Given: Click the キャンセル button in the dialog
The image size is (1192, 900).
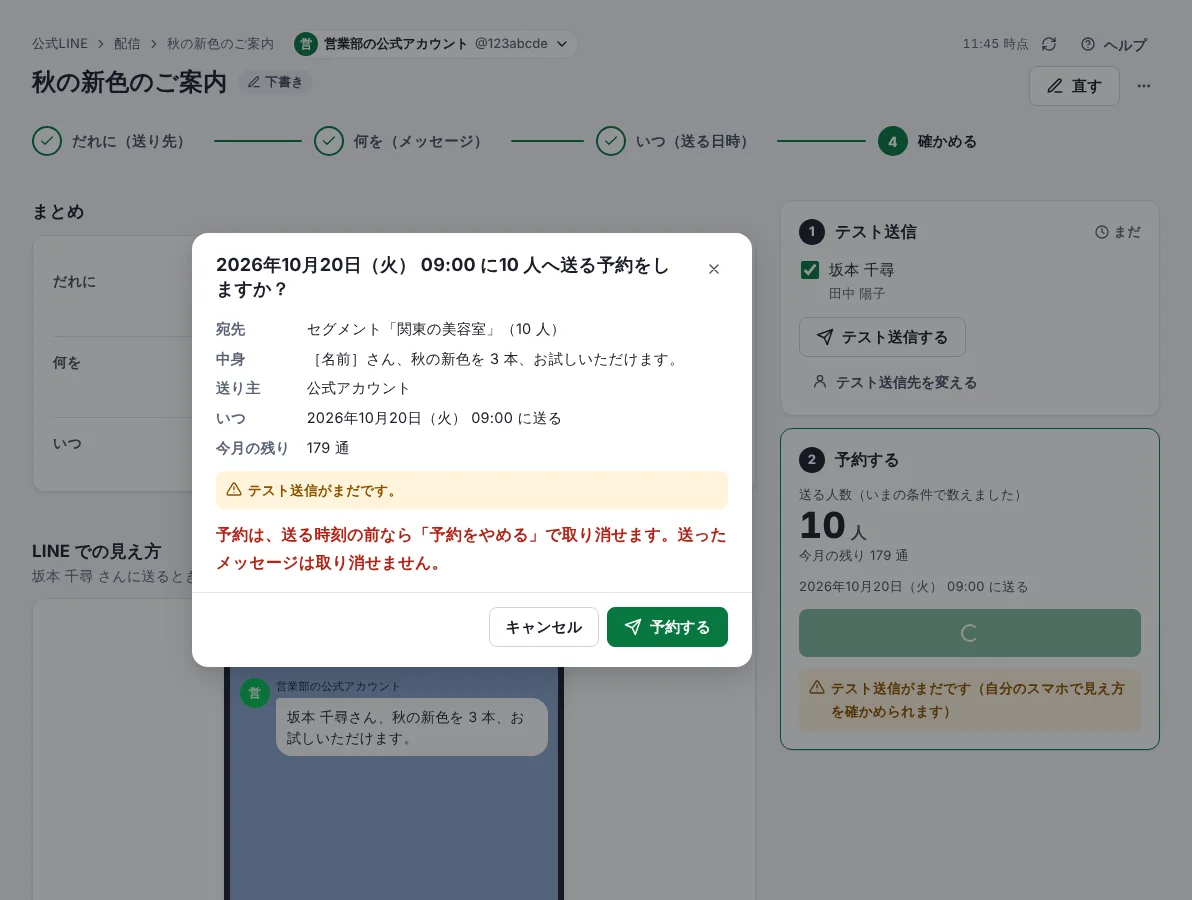Looking at the screenshot, I should coord(544,627).
